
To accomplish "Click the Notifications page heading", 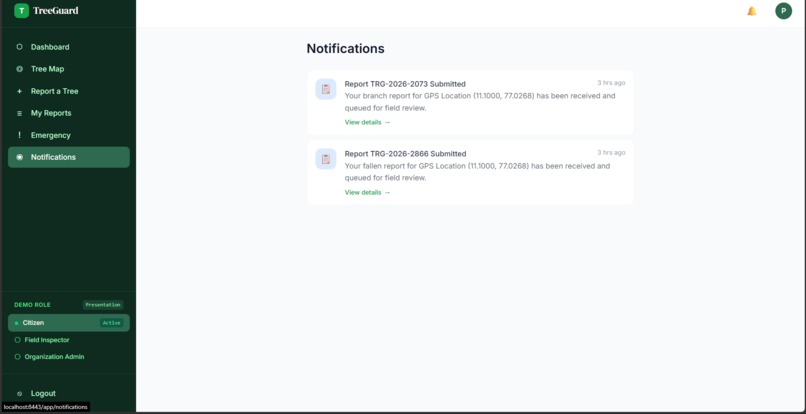I will coord(345,48).
